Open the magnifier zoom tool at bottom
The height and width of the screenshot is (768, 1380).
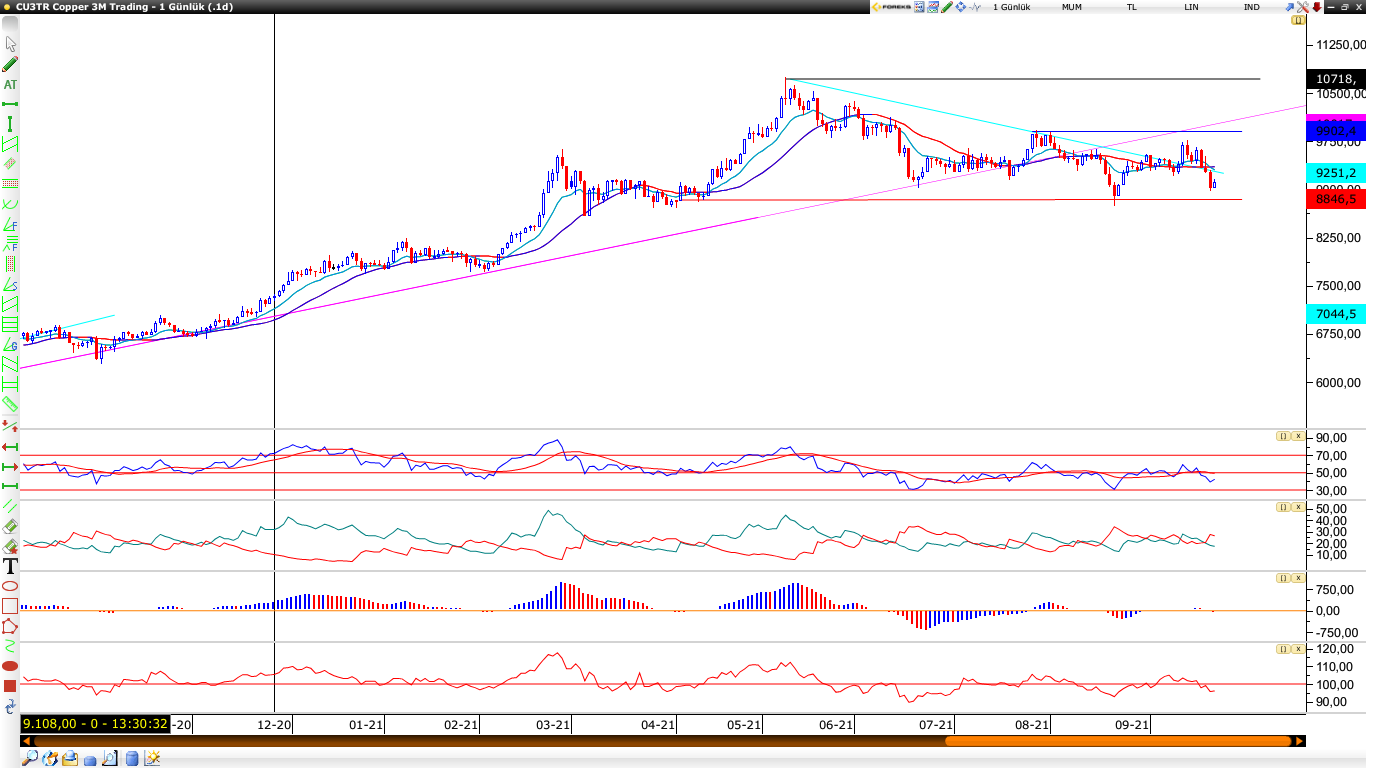(30, 759)
